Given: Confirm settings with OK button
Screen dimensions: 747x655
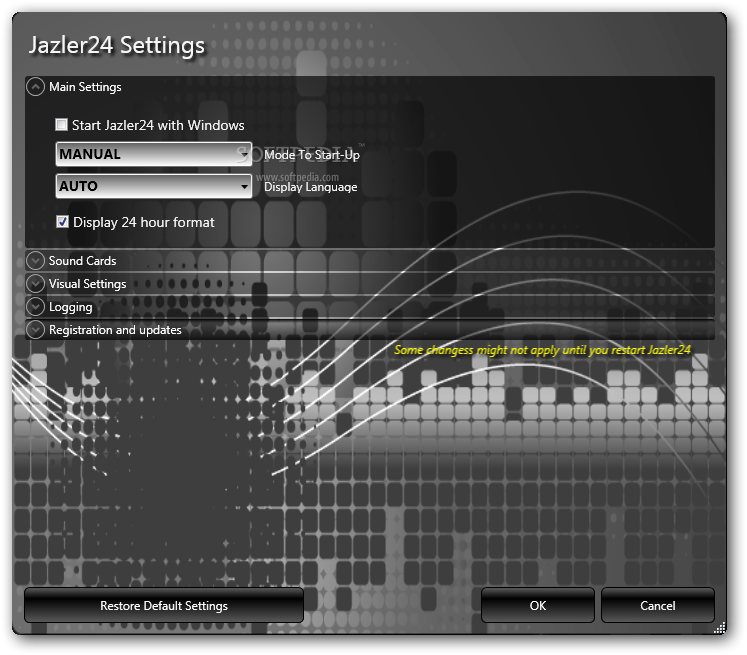Looking at the screenshot, I should [538, 605].
